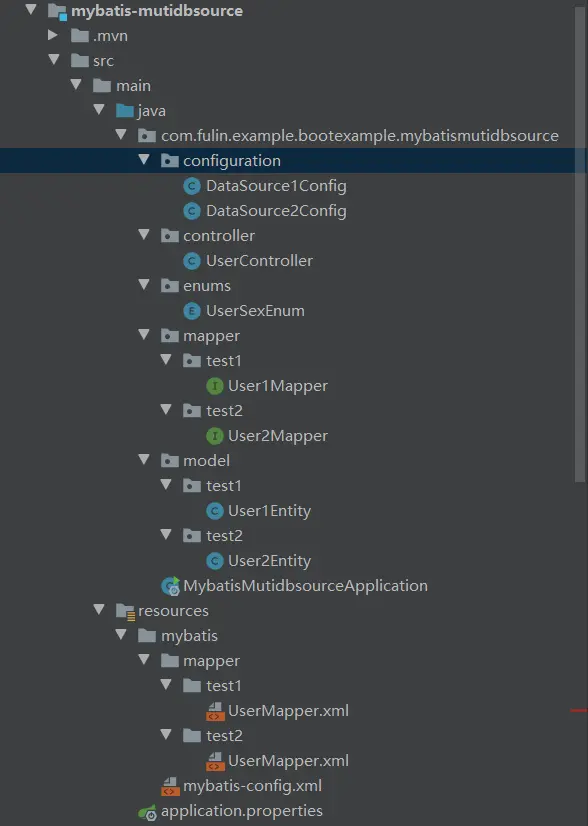Click the UserMapper.xml icon under resources test2
The image size is (588, 826).
(214, 761)
